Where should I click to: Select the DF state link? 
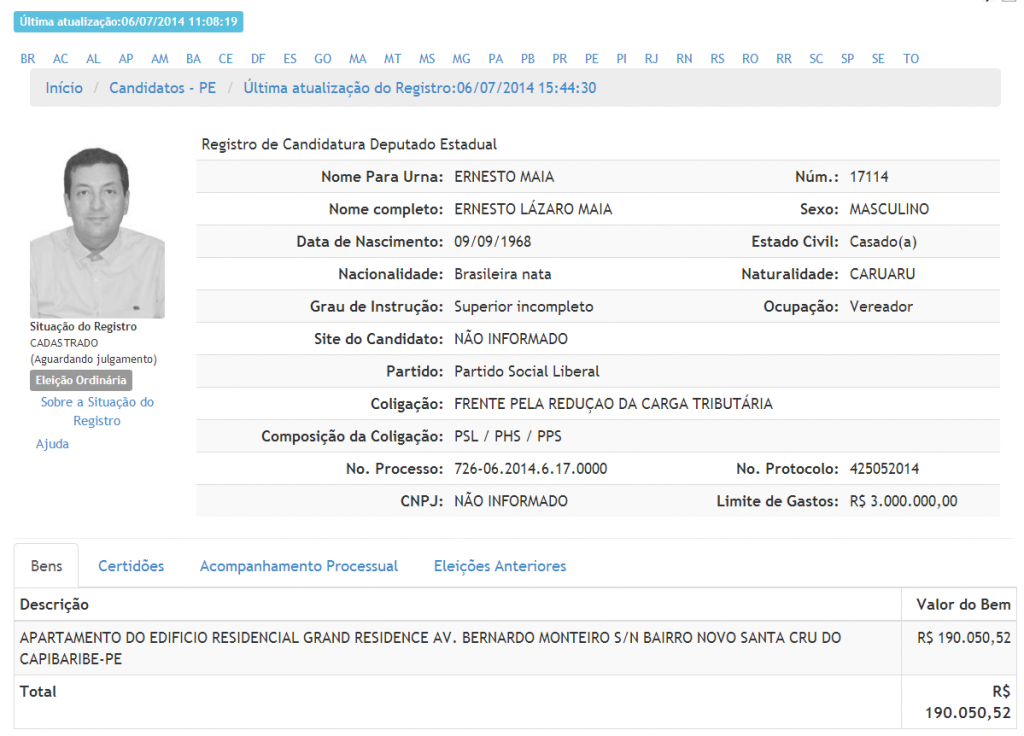click(258, 59)
